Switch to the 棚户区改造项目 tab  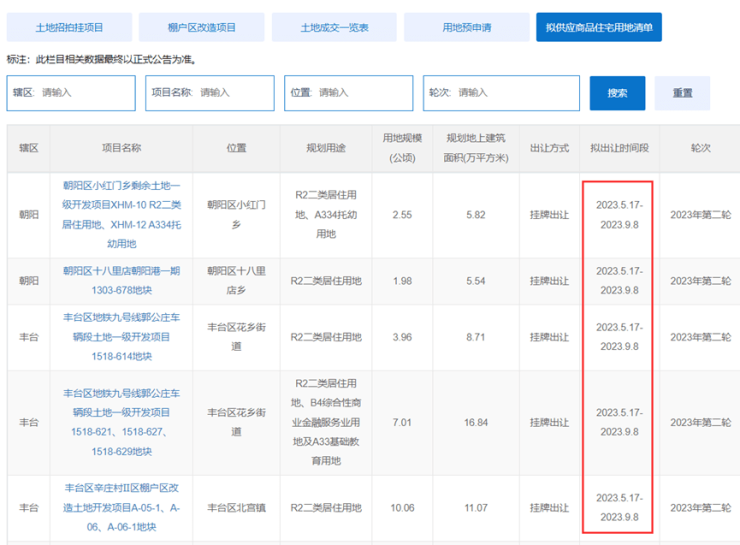(x=201, y=28)
